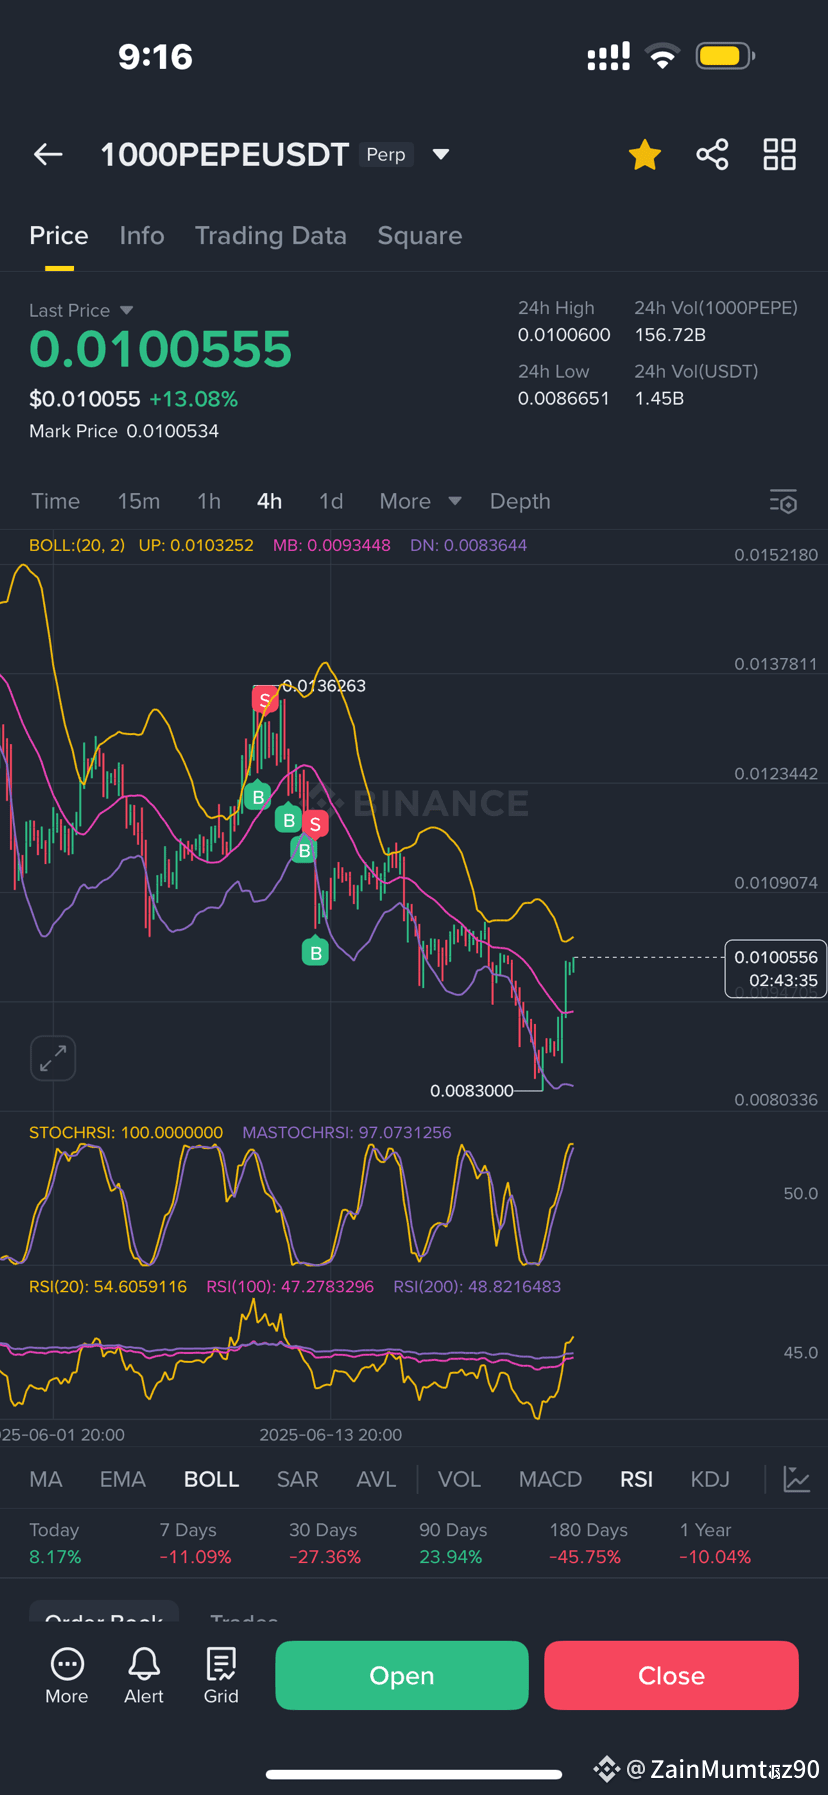Toggle the MACD sub-indicator
The height and width of the screenshot is (1795, 828).
(x=551, y=1479)
